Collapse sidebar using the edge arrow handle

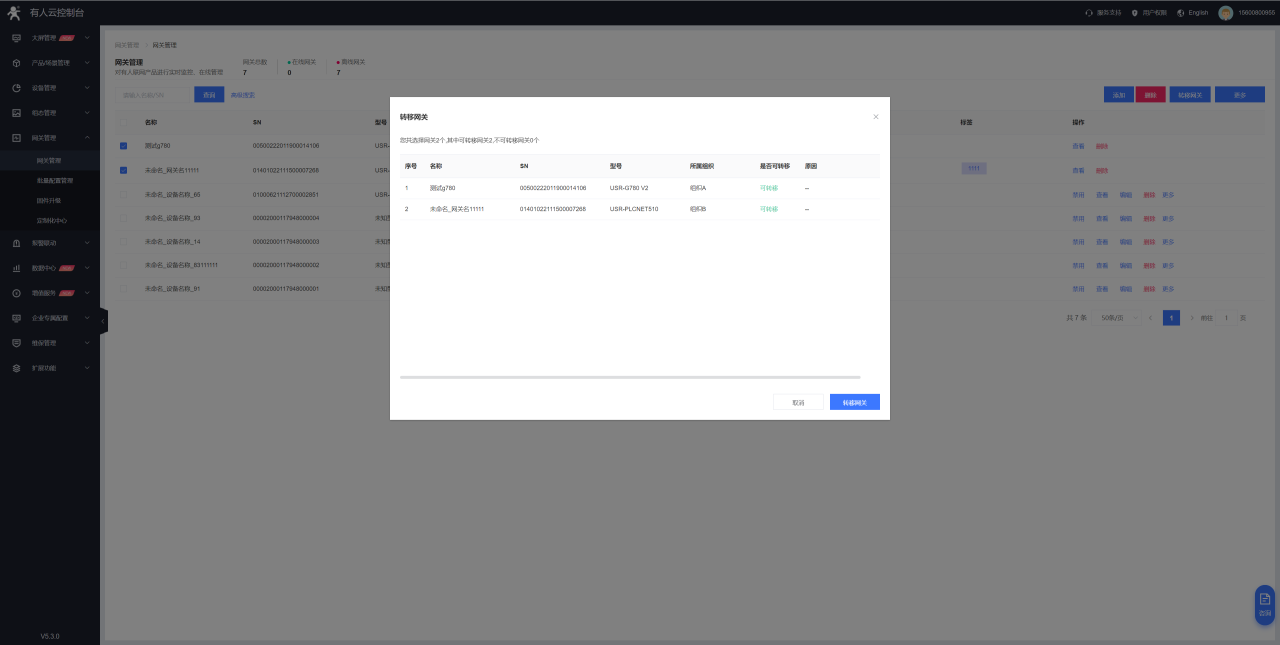click(103, 320)
